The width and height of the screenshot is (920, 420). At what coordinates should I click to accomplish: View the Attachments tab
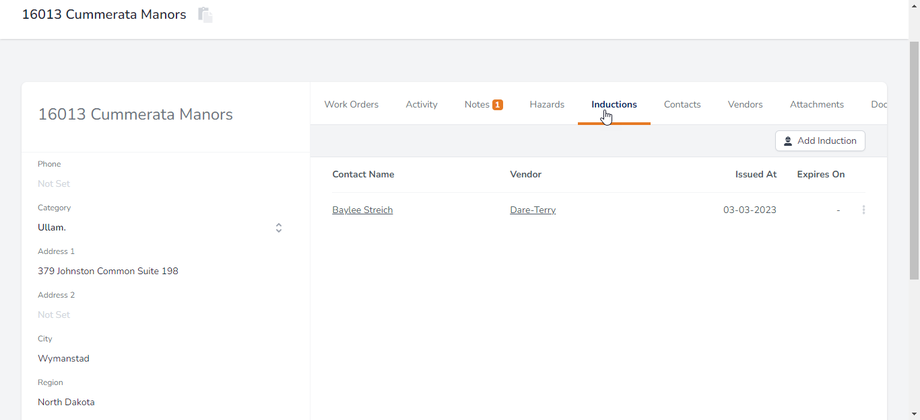click(x=816, y=104)
